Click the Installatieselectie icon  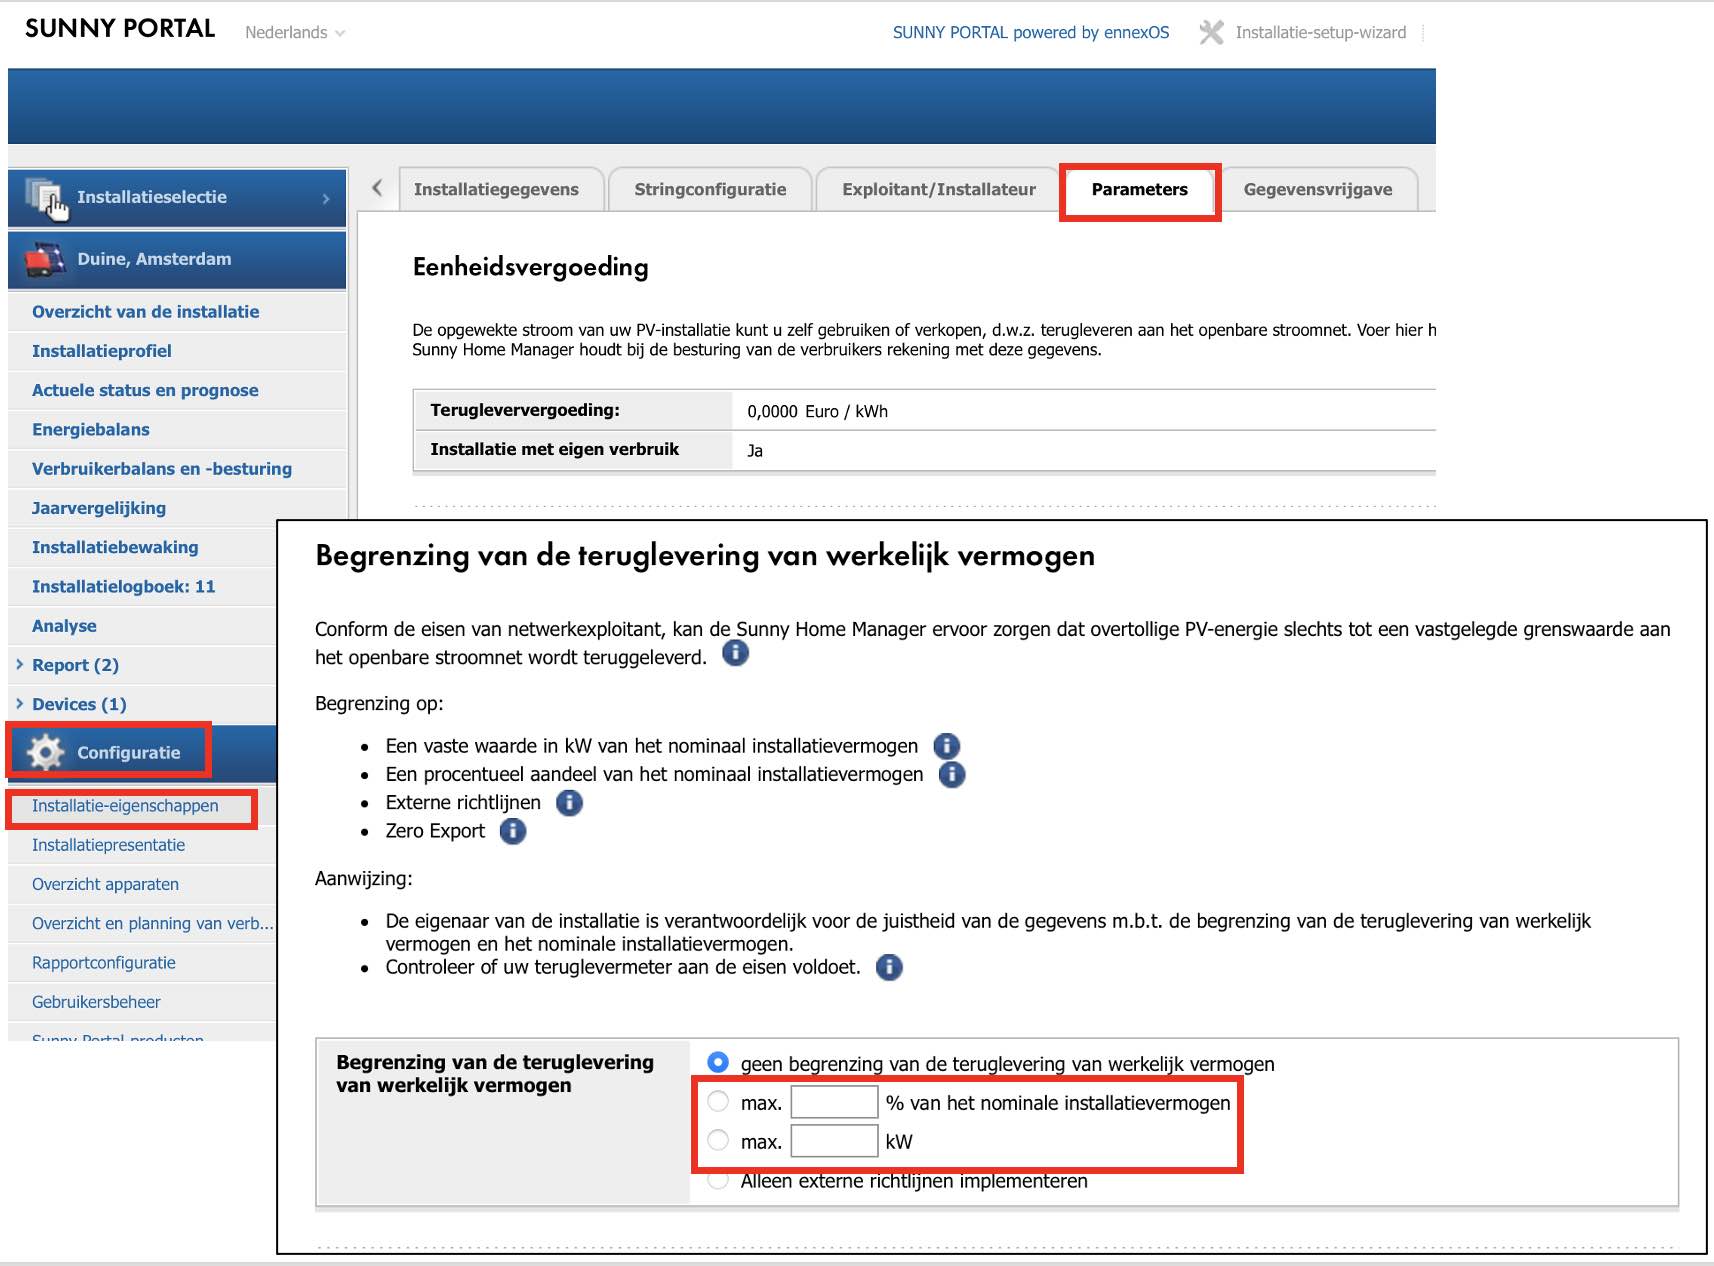45,197
